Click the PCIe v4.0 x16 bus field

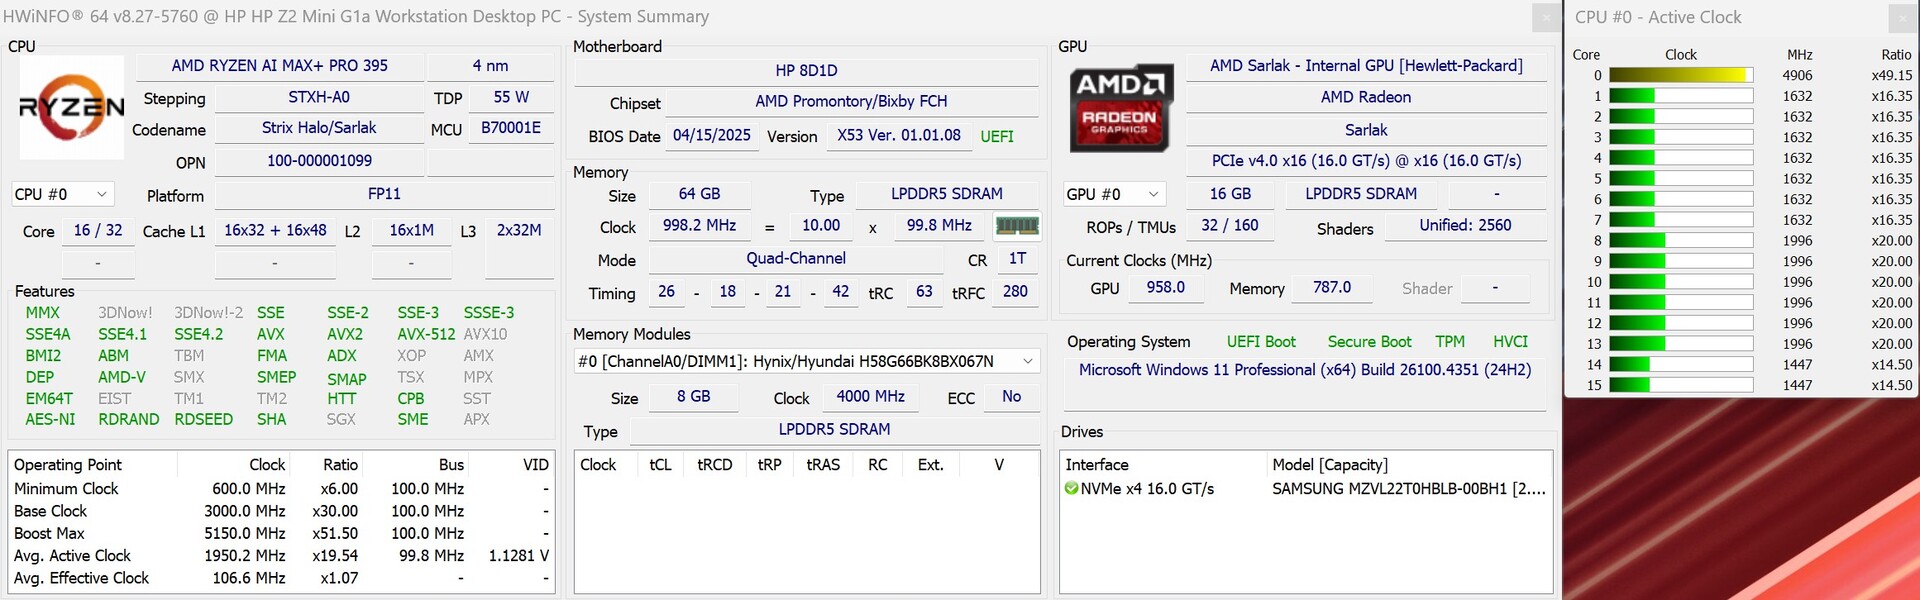[1366, 161]
